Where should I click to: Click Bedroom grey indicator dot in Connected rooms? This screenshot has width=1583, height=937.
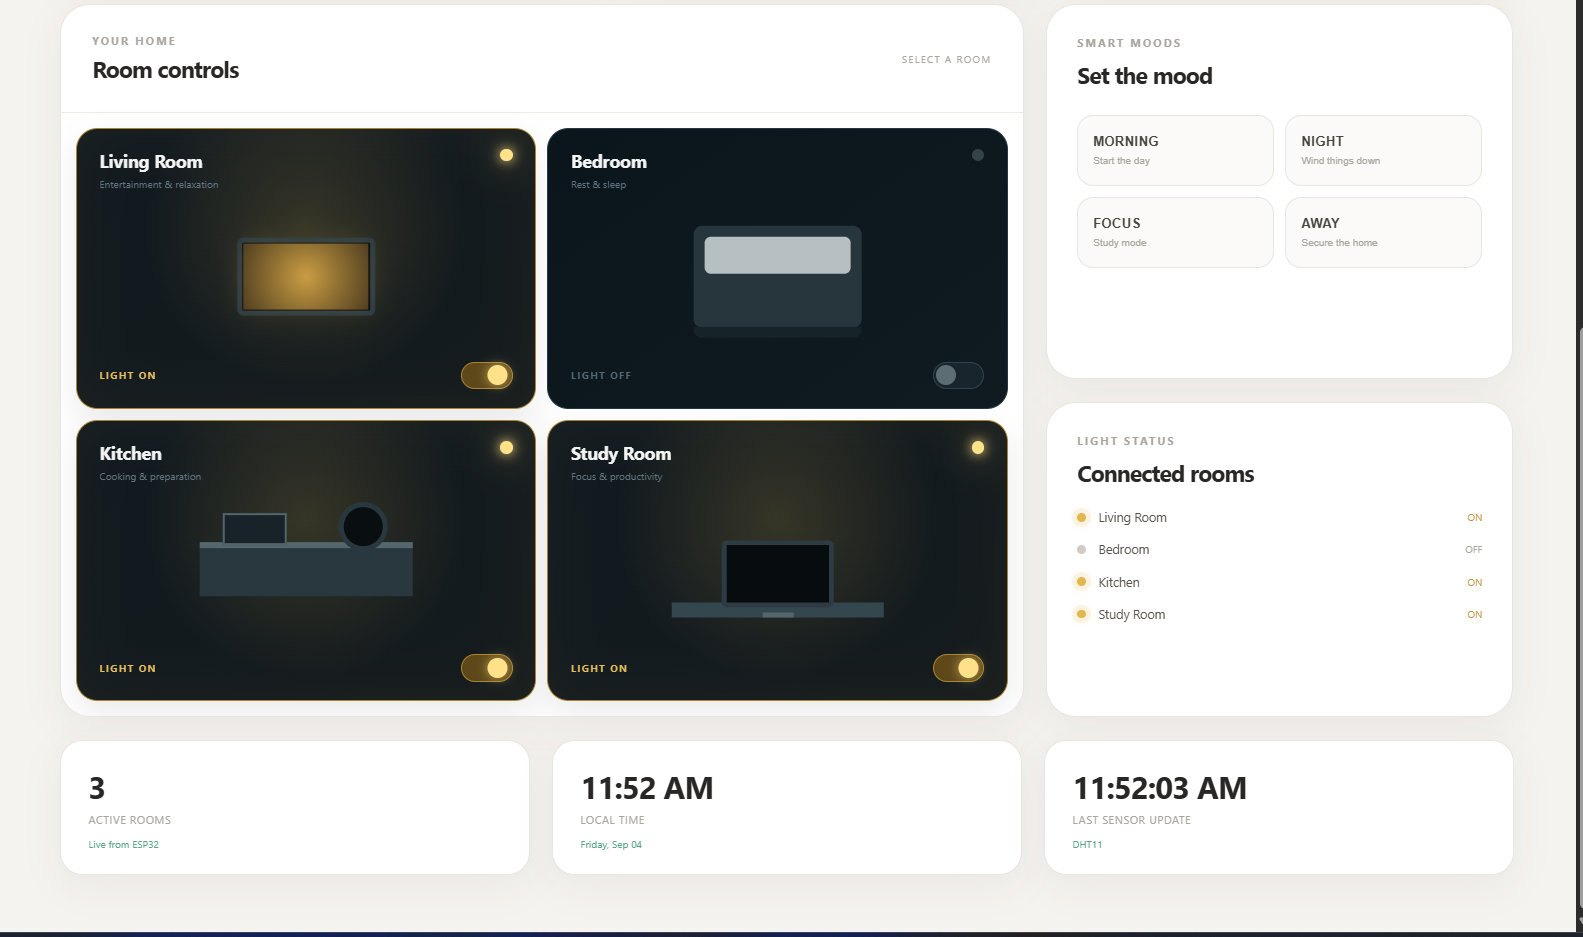1081,550
